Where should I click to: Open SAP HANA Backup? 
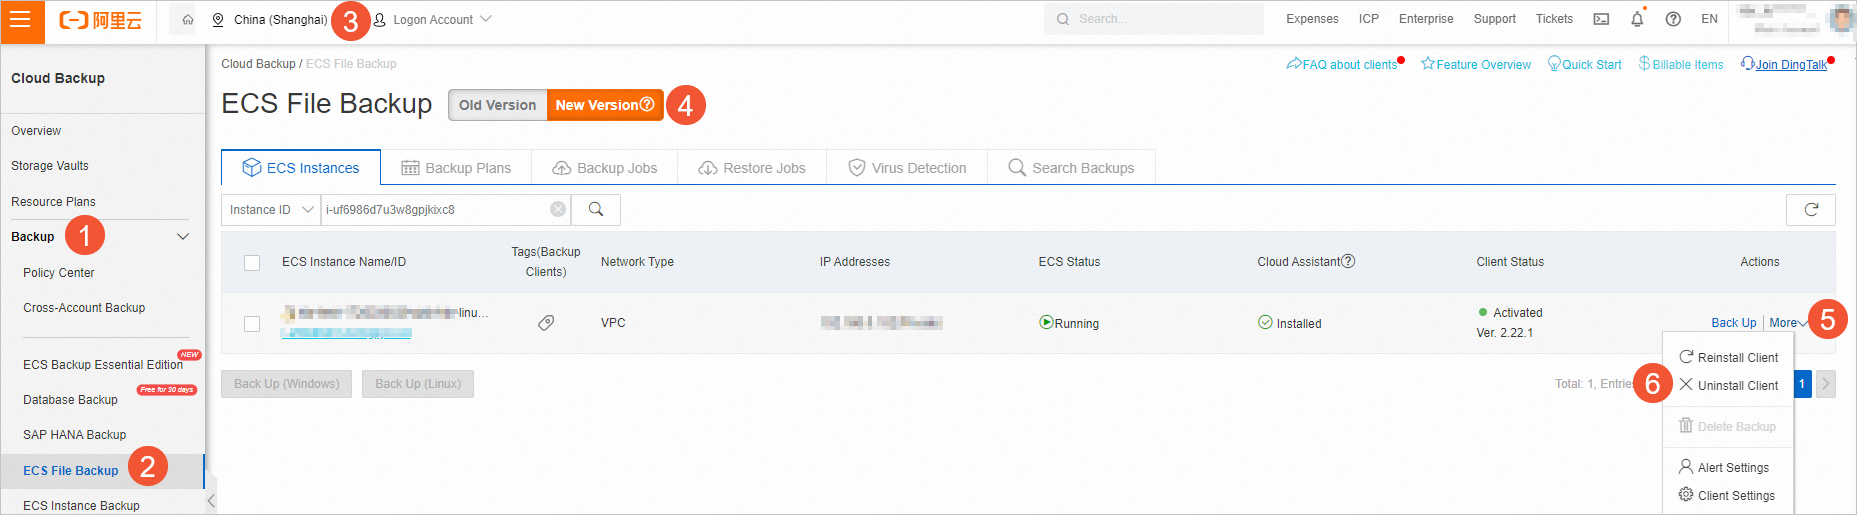(x=75, y=435)
